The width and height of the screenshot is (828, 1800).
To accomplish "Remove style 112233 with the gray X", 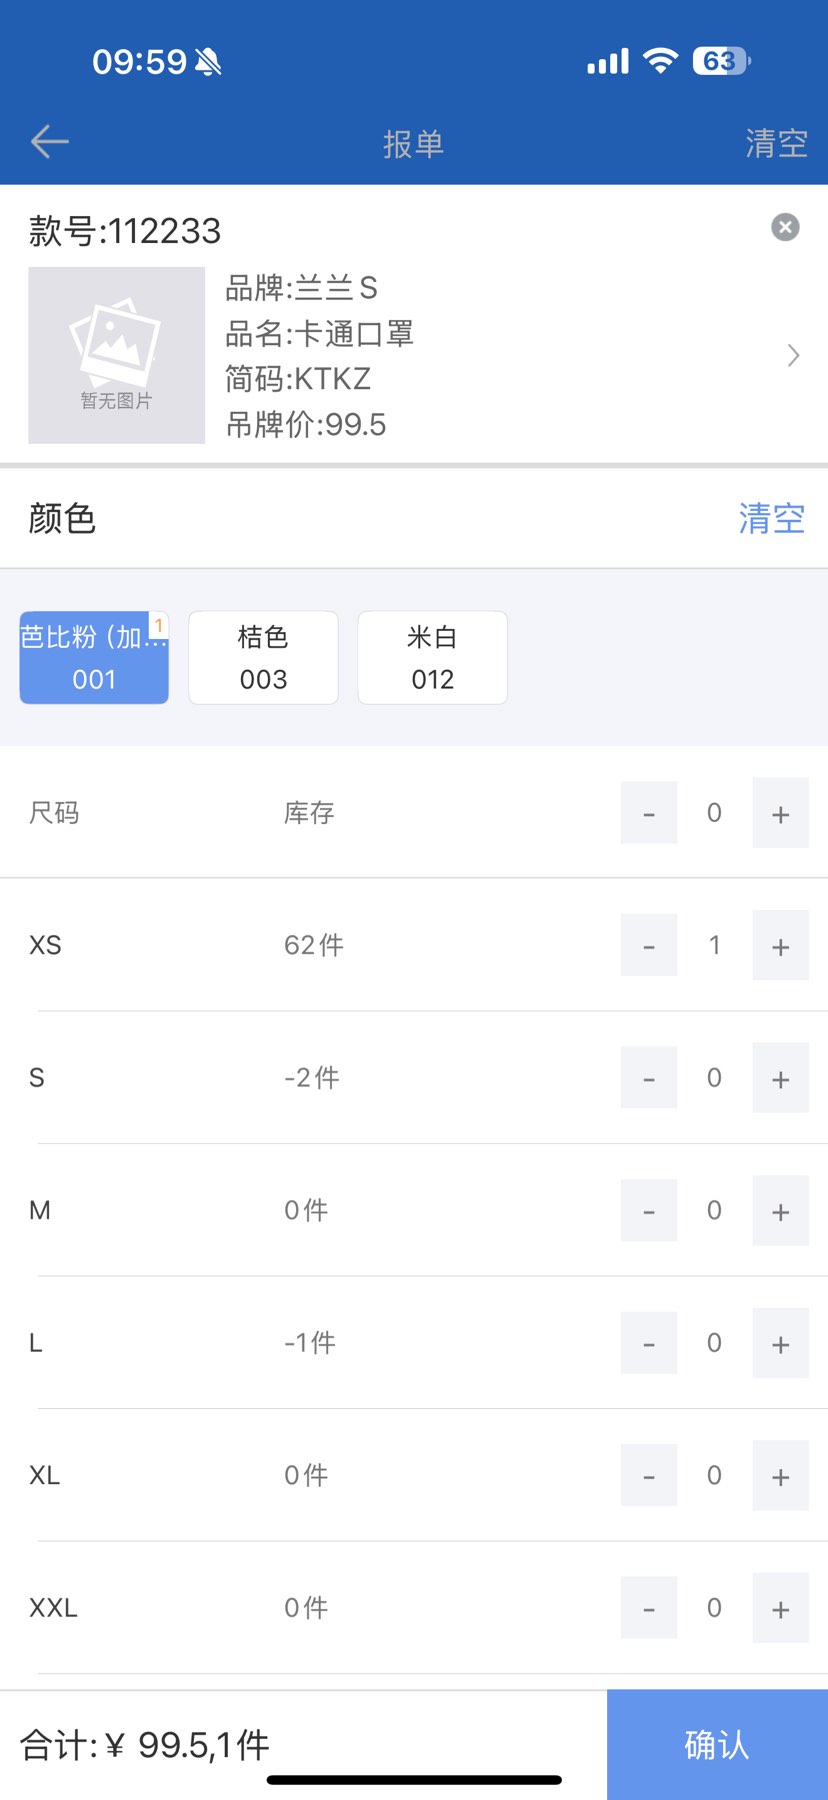I will click(x=785, y=228).
